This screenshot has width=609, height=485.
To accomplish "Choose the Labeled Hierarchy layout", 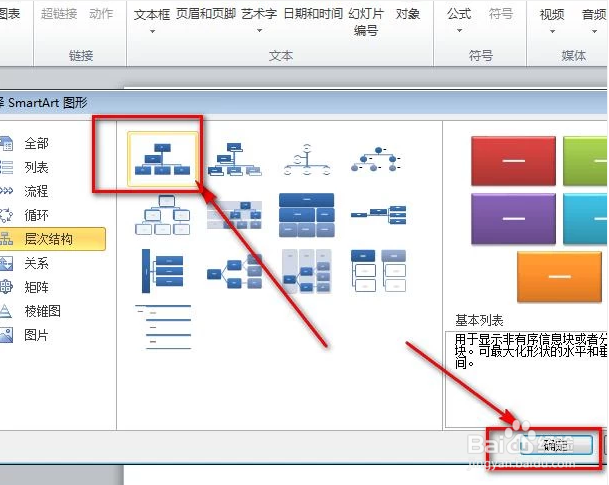I will coord(235,215).
